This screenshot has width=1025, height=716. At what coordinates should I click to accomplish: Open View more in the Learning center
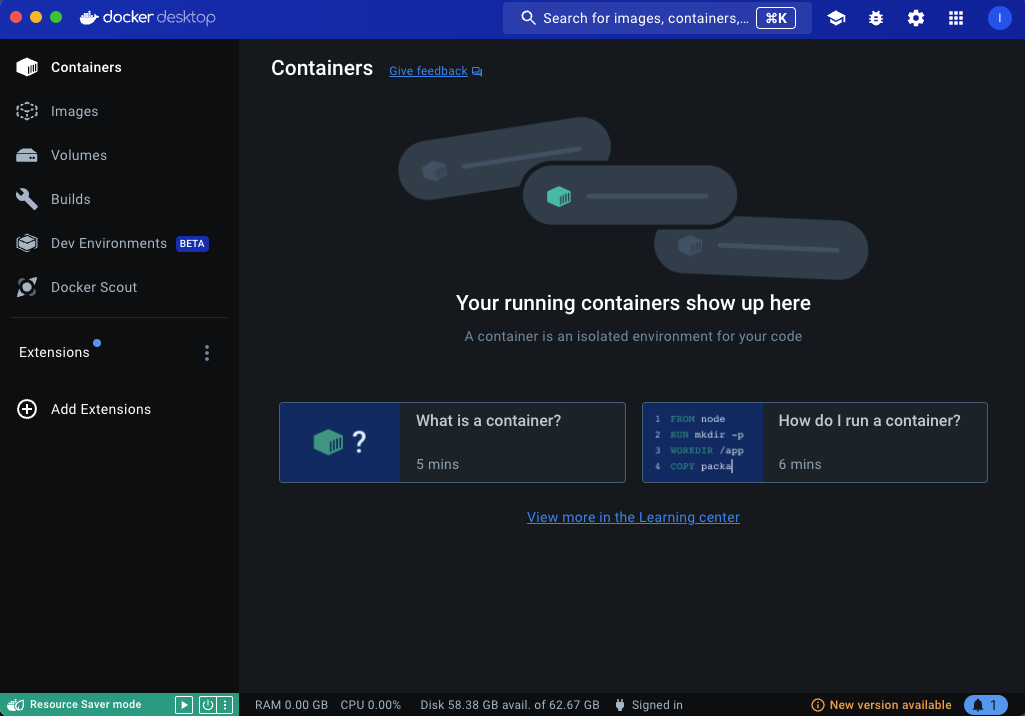coord(633,517)
